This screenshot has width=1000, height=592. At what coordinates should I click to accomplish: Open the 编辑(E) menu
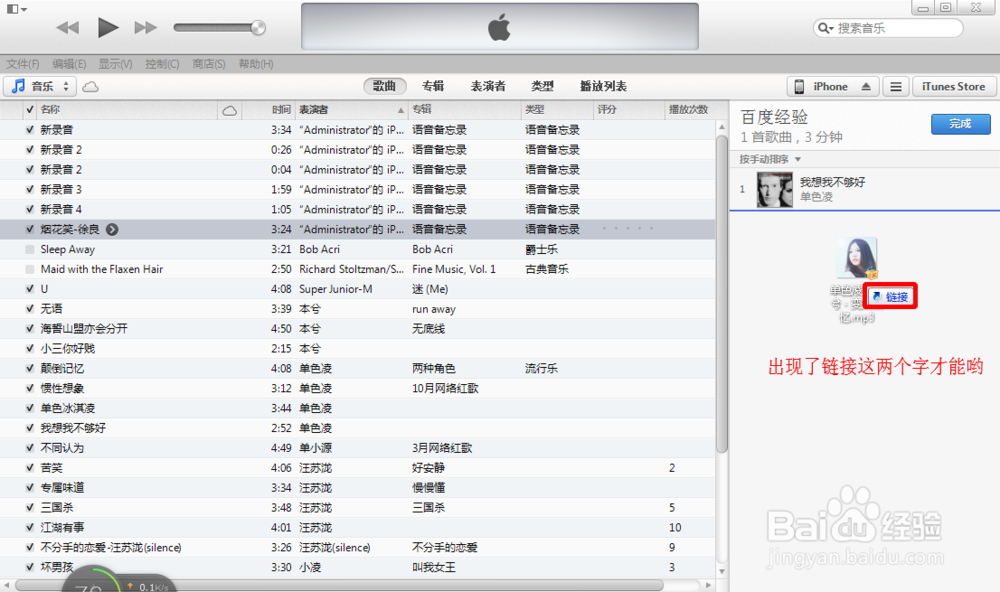(69, 64)
